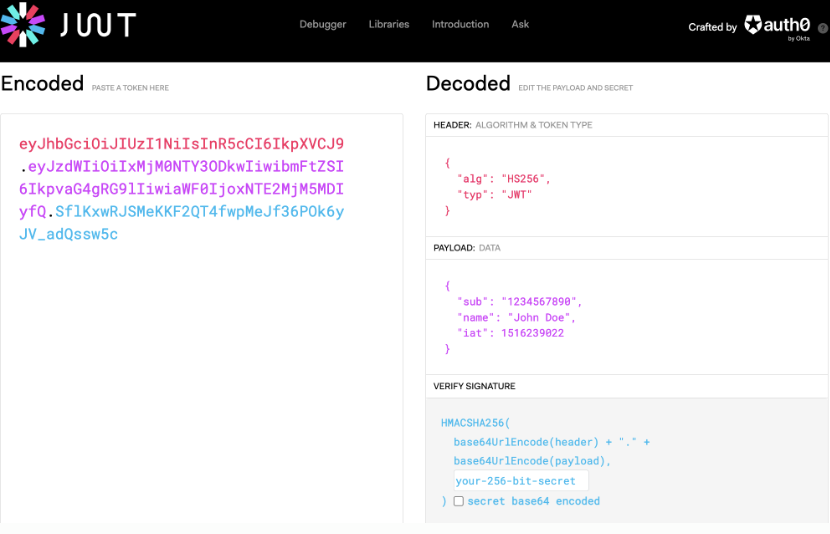Click the your-256-bit-secret input field

[x=521, y=481]
